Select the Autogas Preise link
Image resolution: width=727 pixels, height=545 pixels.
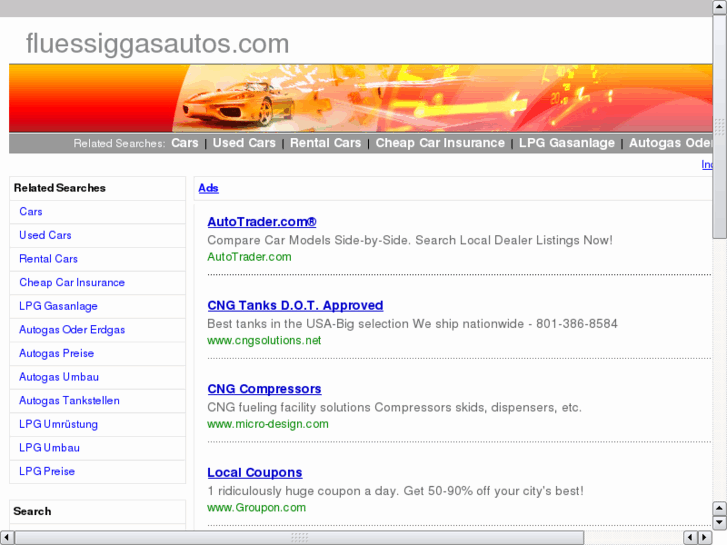point(56,353)
